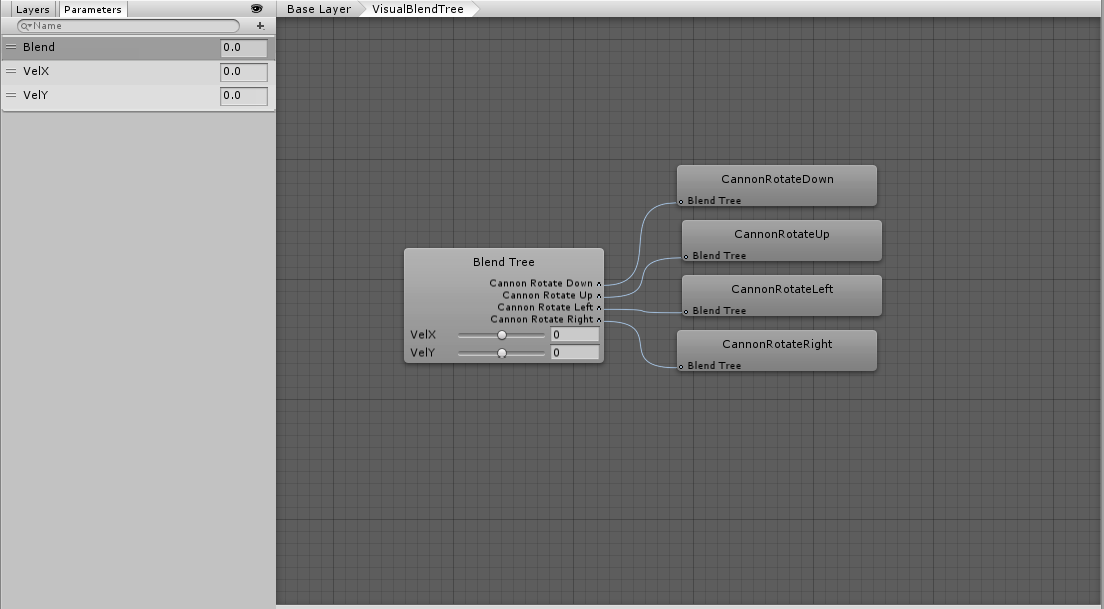Toggle the eye icon above the Parameters list
The image size is (1104, 609).
point(256,8)
